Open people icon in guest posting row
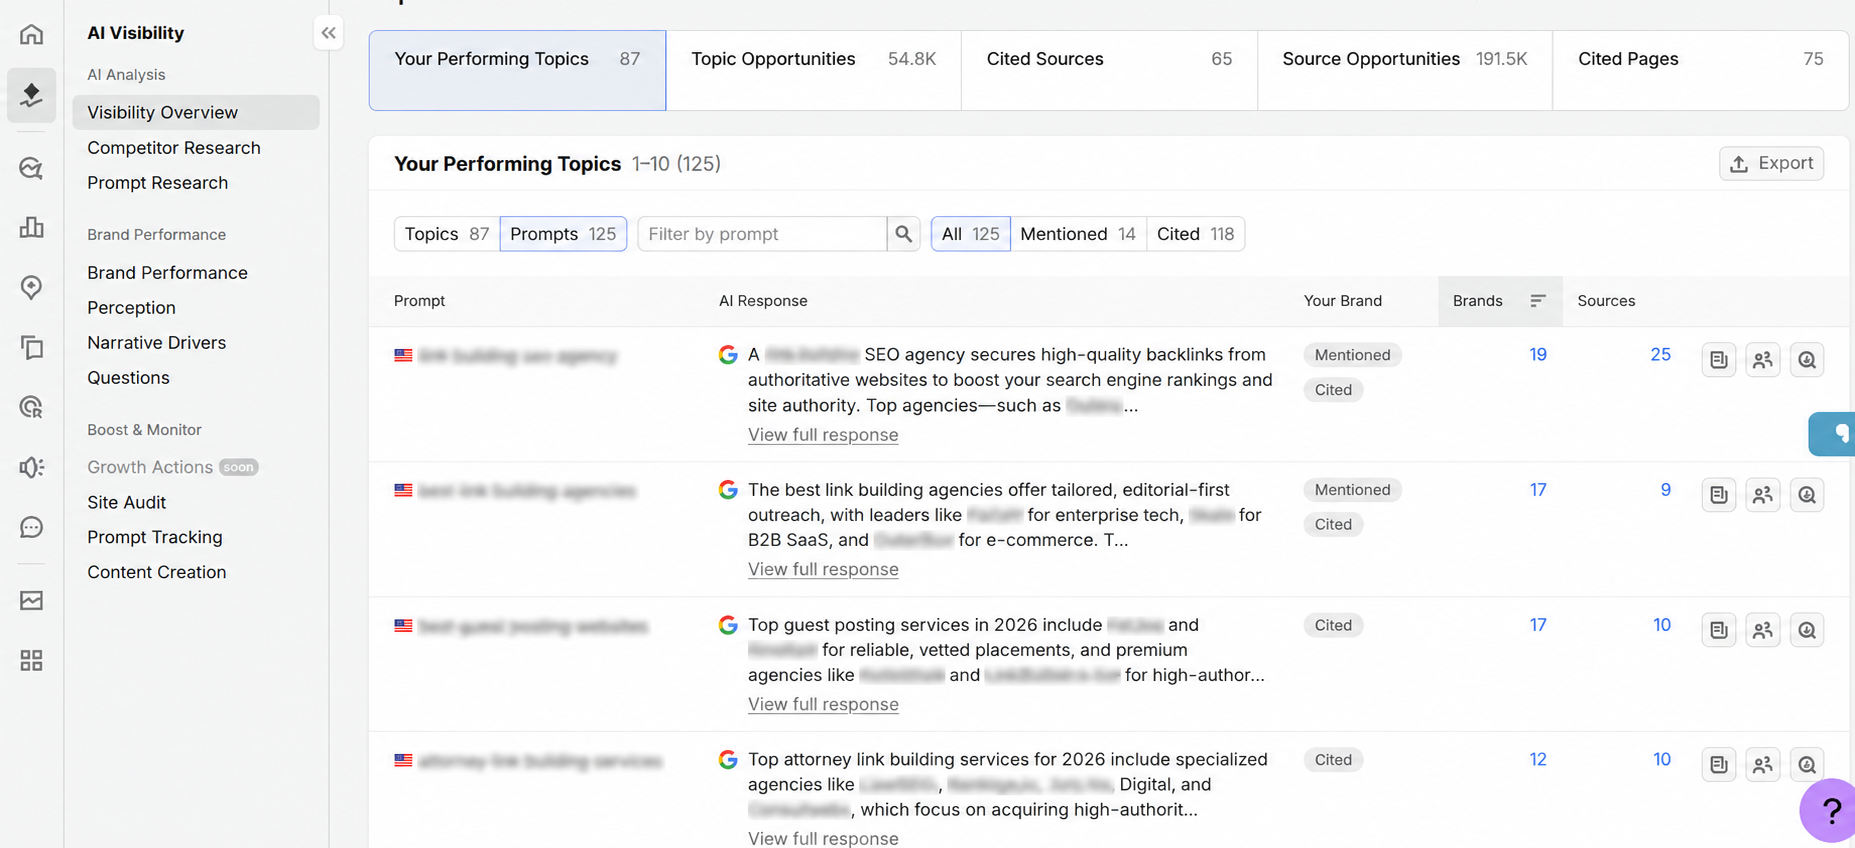The height and width of the screenshot is (848, 1855). (1762, 630)
